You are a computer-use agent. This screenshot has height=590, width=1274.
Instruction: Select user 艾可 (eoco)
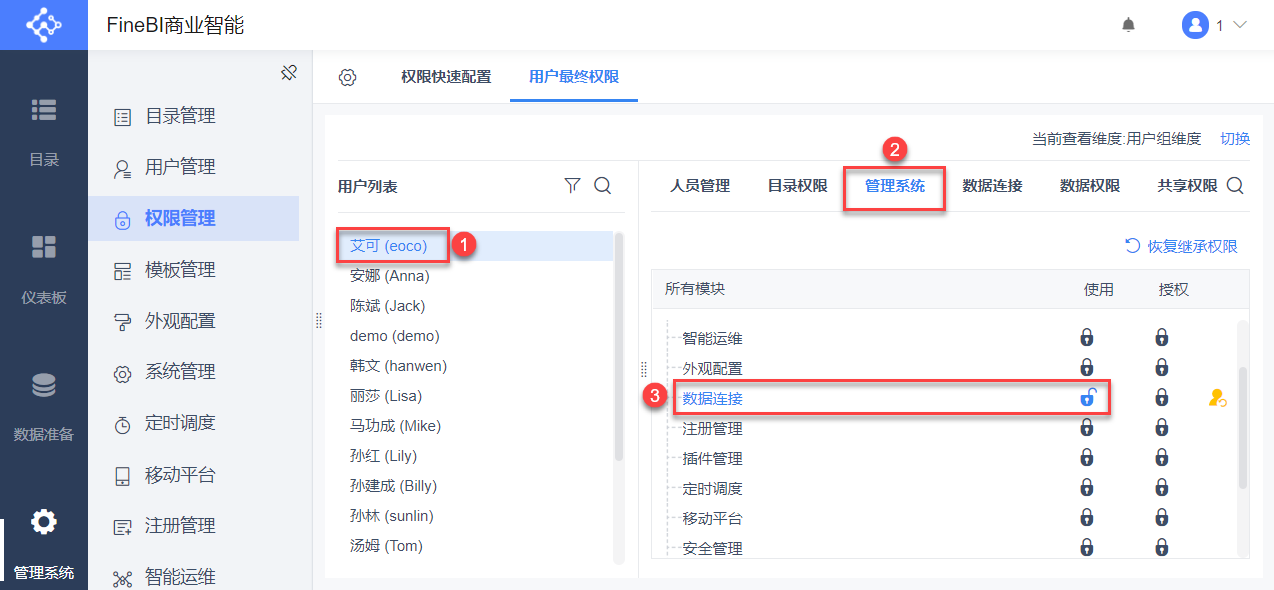(x=475, y=246)
